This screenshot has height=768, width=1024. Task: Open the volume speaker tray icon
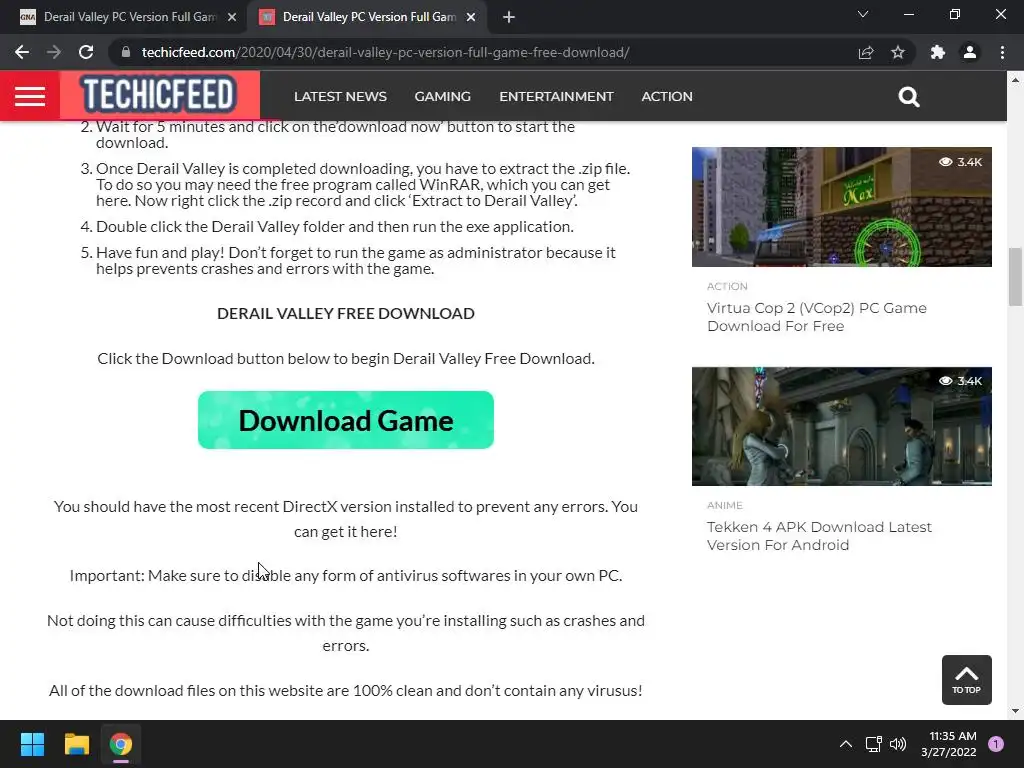click(x=898, y=744)
